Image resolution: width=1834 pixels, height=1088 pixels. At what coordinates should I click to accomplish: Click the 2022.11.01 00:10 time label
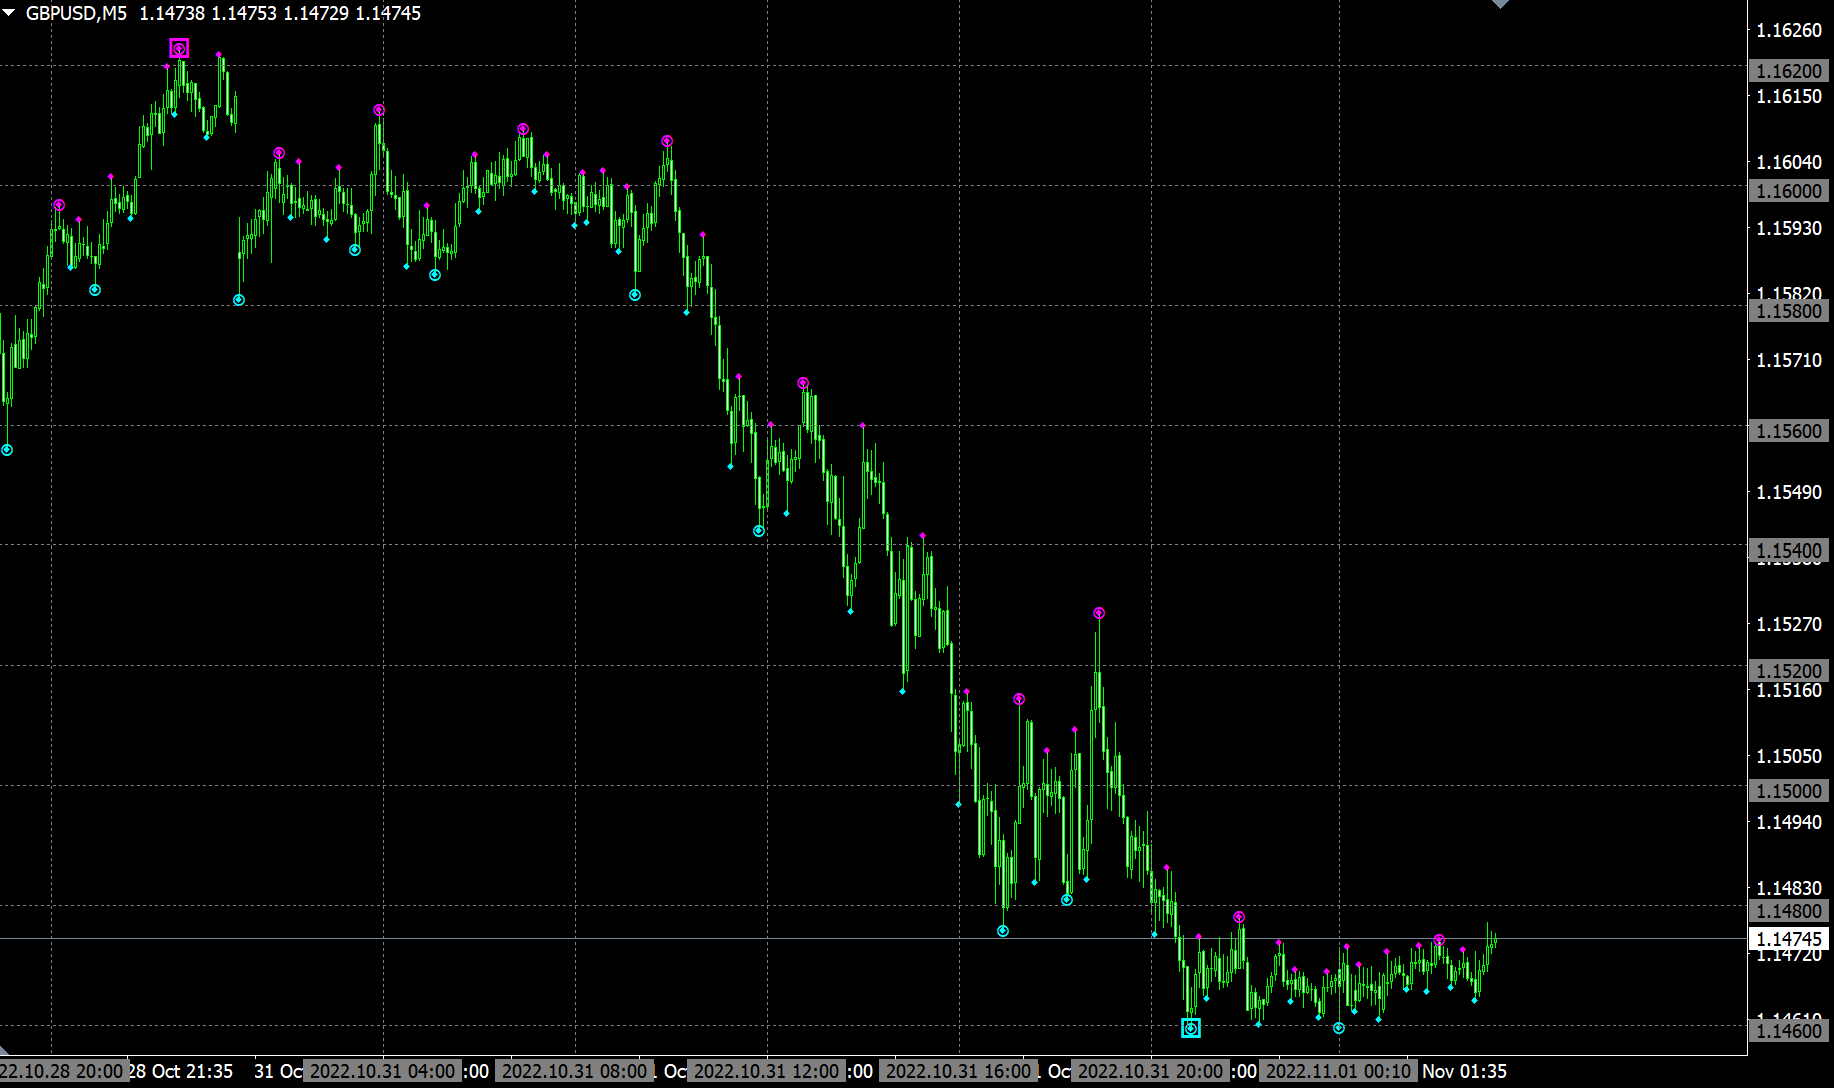[x=1338, y=1071]
